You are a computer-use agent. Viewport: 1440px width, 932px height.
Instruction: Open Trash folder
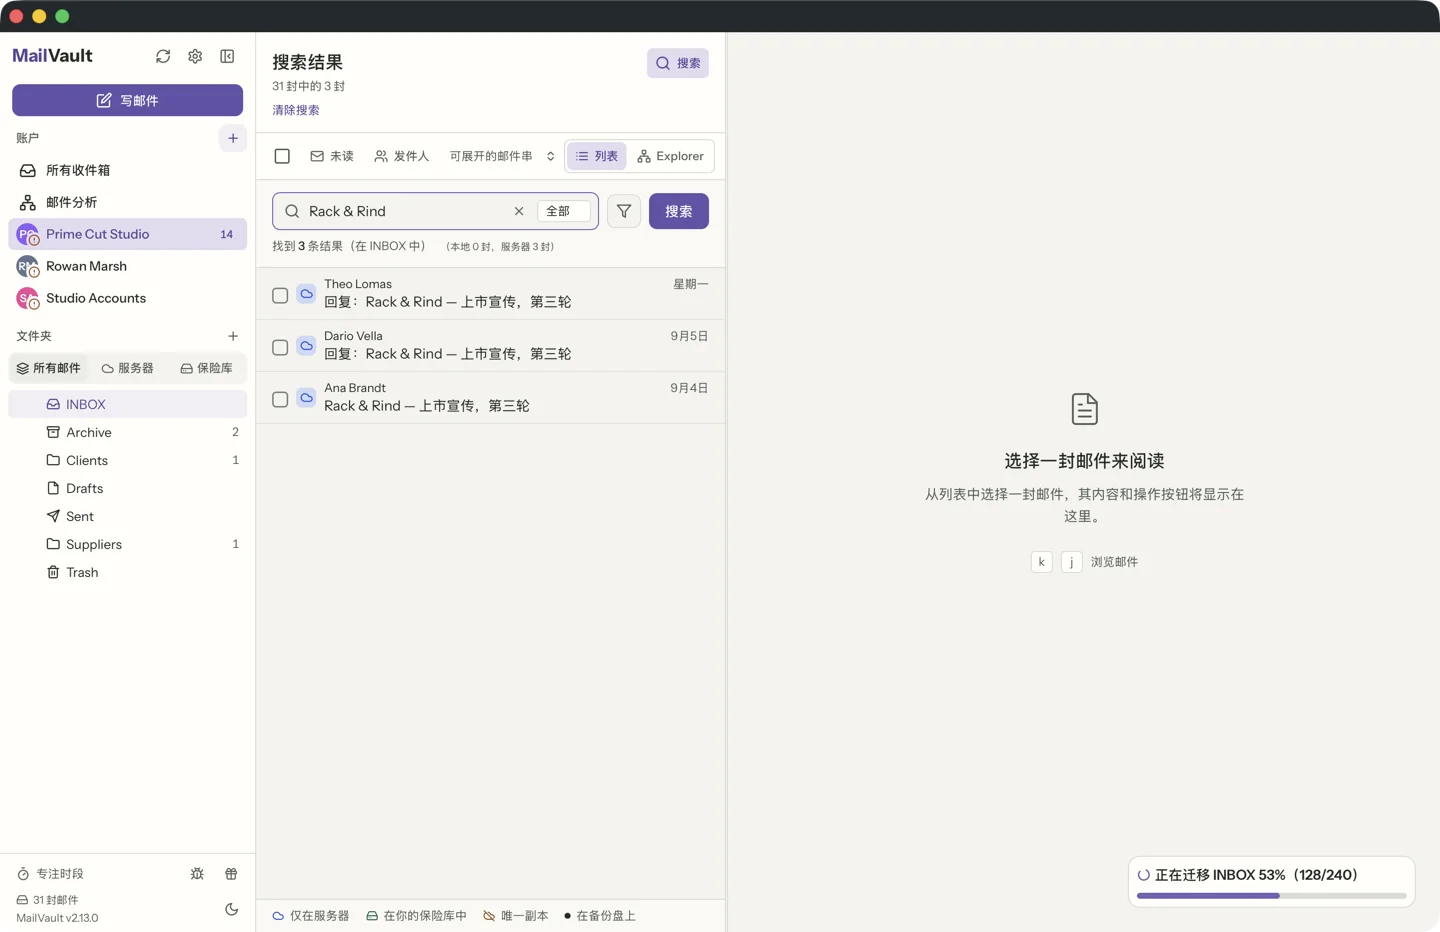coord(127,572)
